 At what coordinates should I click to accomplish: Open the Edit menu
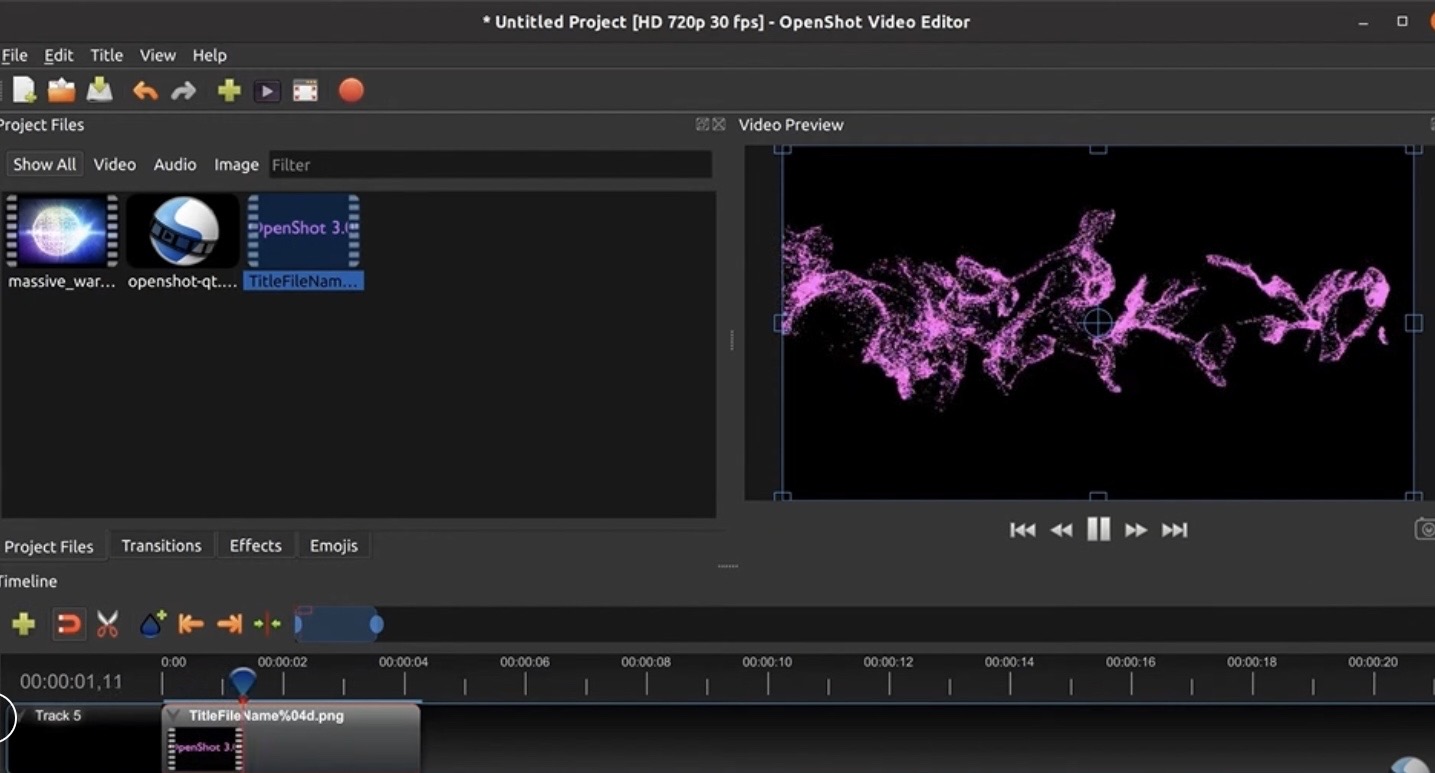(59, 55)
